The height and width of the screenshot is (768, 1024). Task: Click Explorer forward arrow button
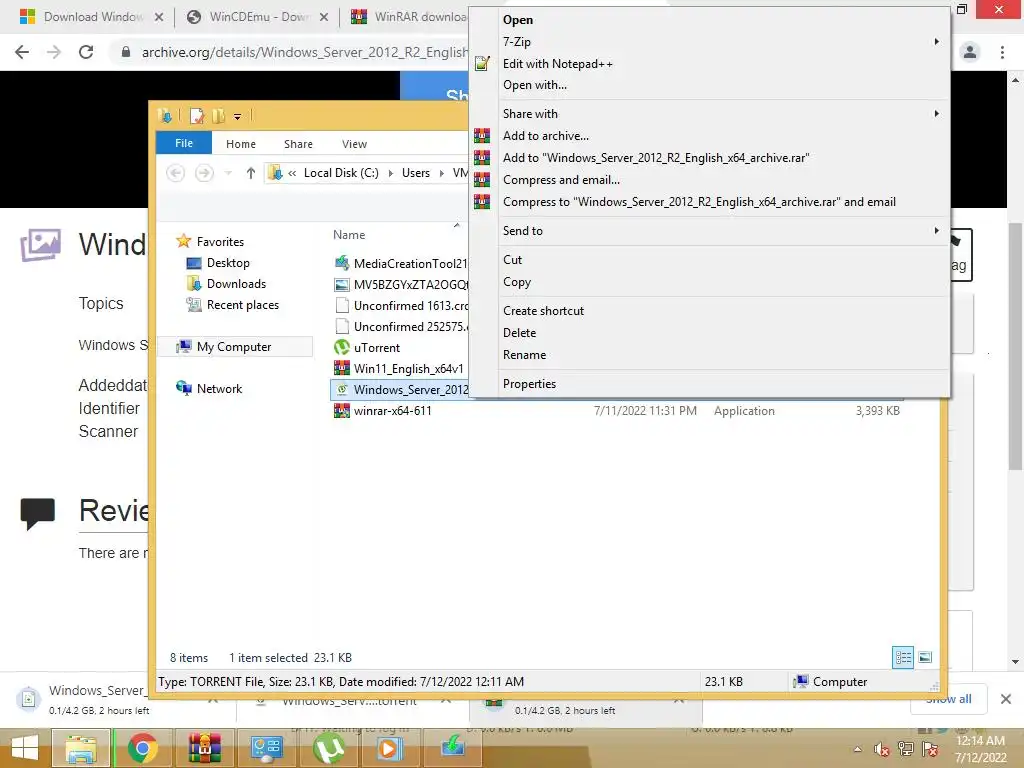click(204, 173)
